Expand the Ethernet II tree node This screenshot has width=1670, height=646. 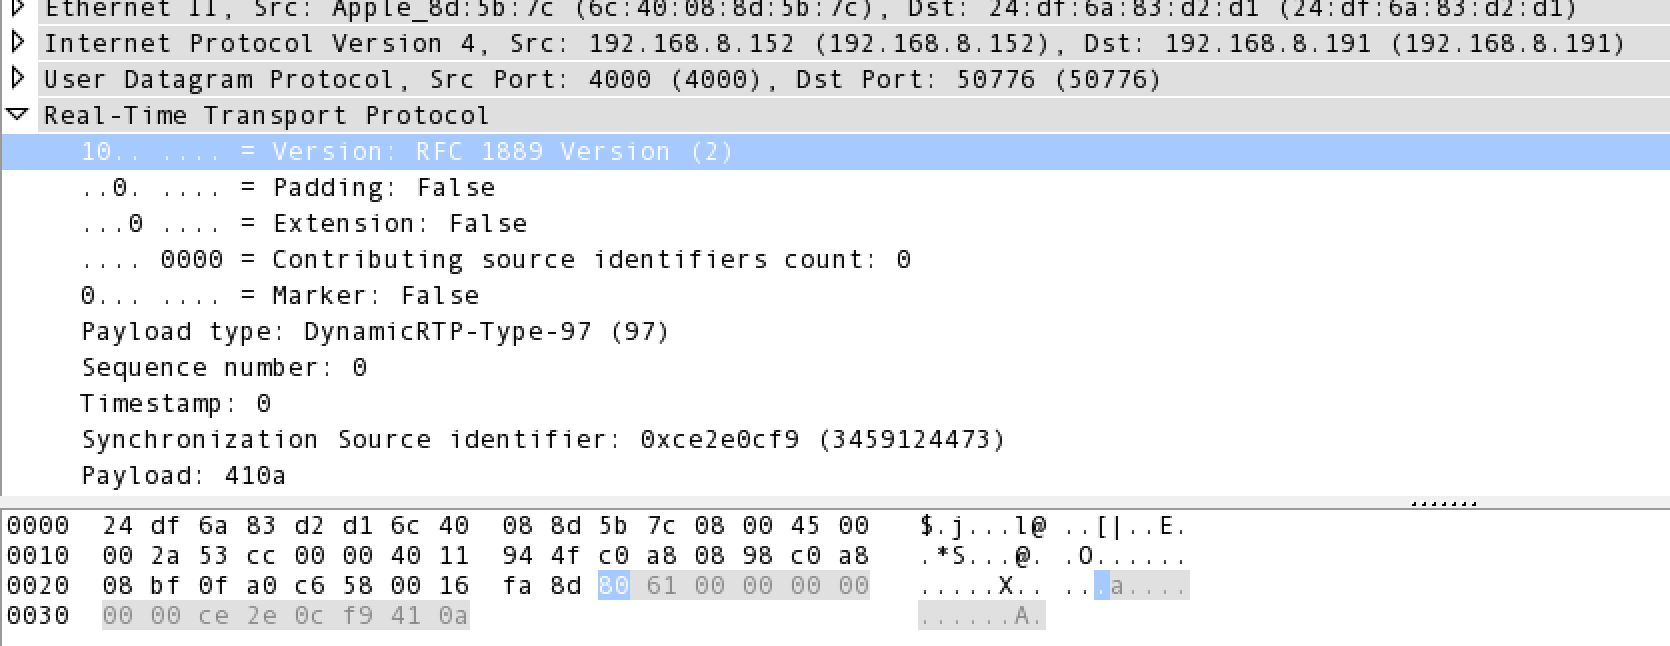[17, 8]
